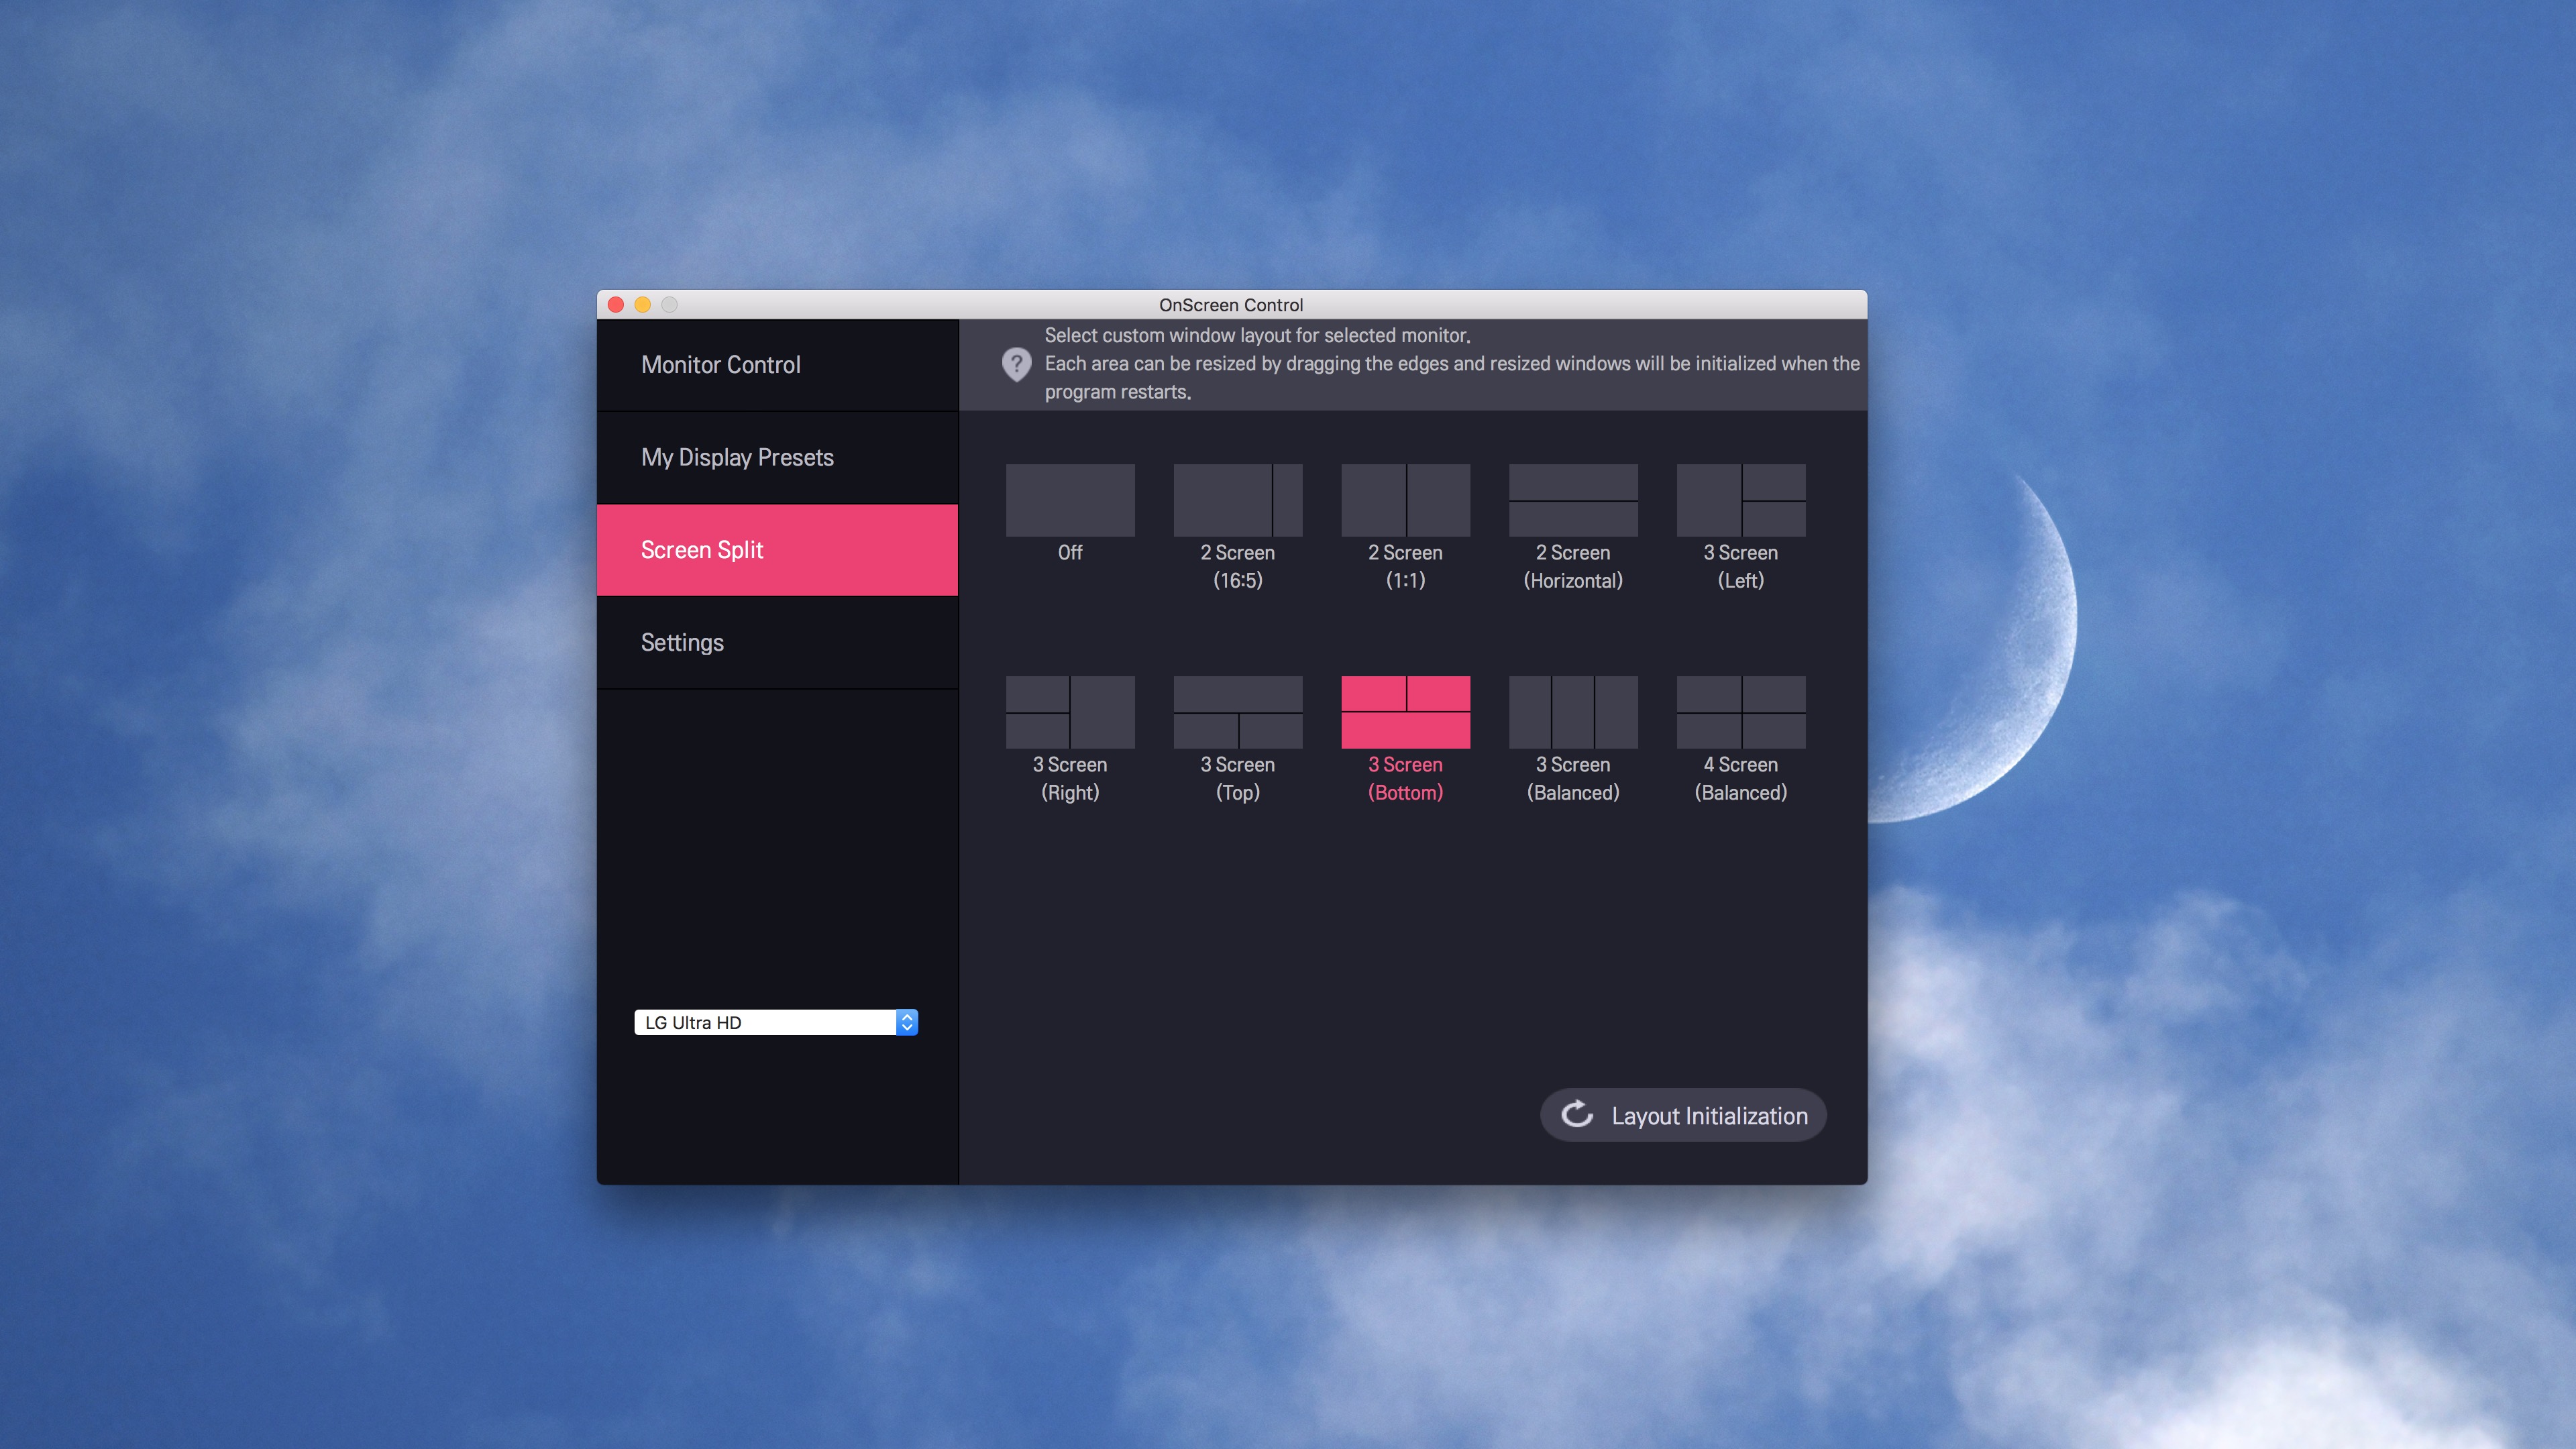
Task: Click the highlighted 3 Screen (Bottom) layout
Action: tap(1405, 711)
